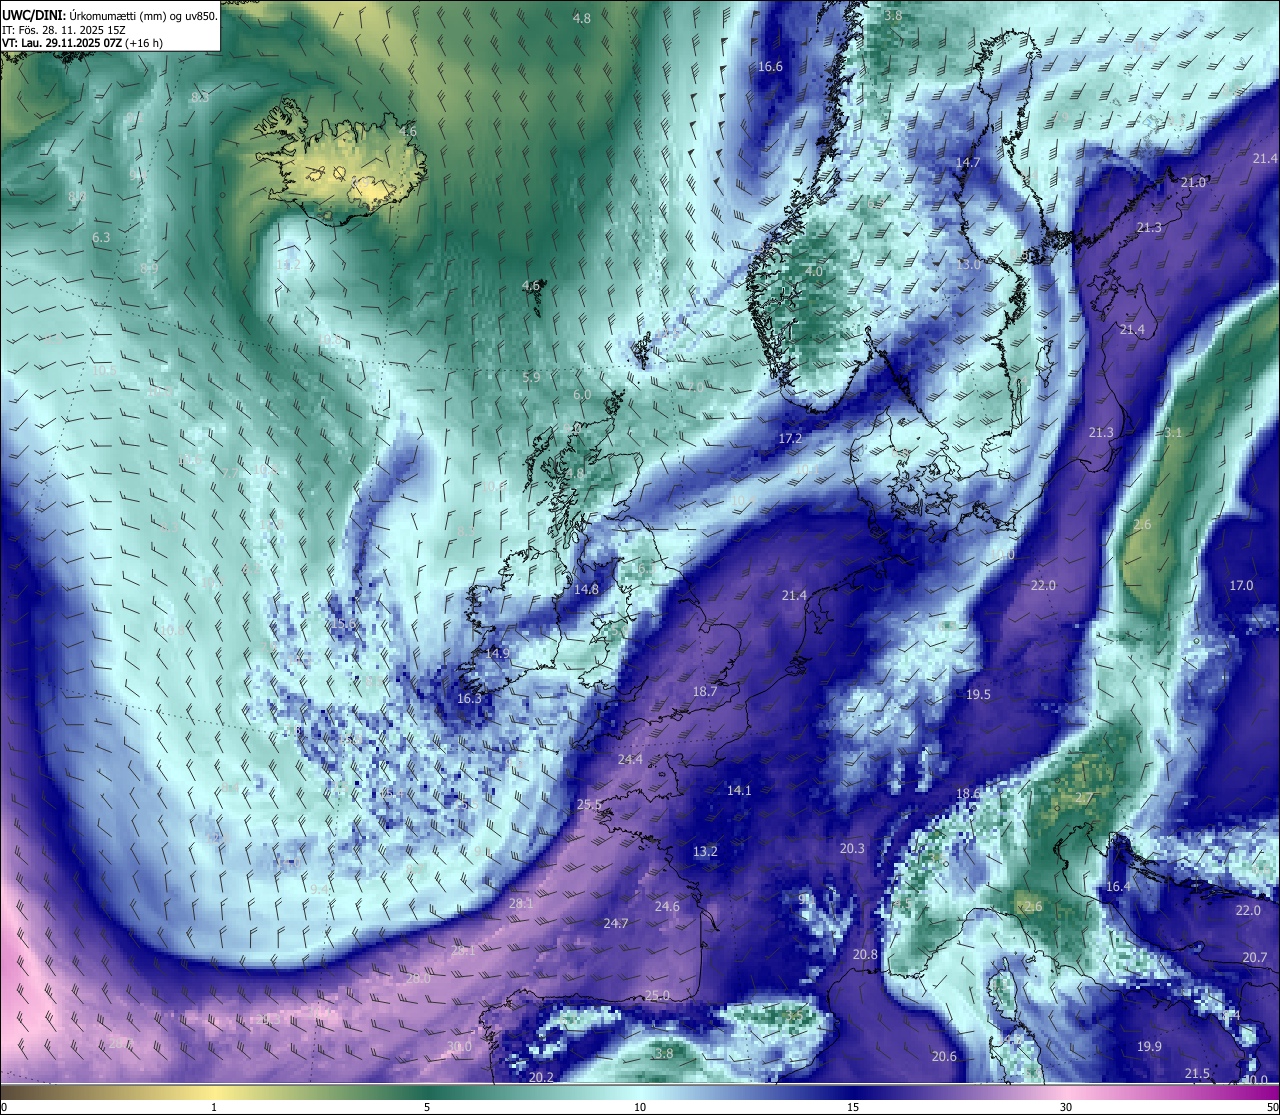The width and height of the screenshot is (1280, 1115).
Task: Click the 'IT: Fös. 28. 11. 2025 15Z' line
Action: click(65, 30)
